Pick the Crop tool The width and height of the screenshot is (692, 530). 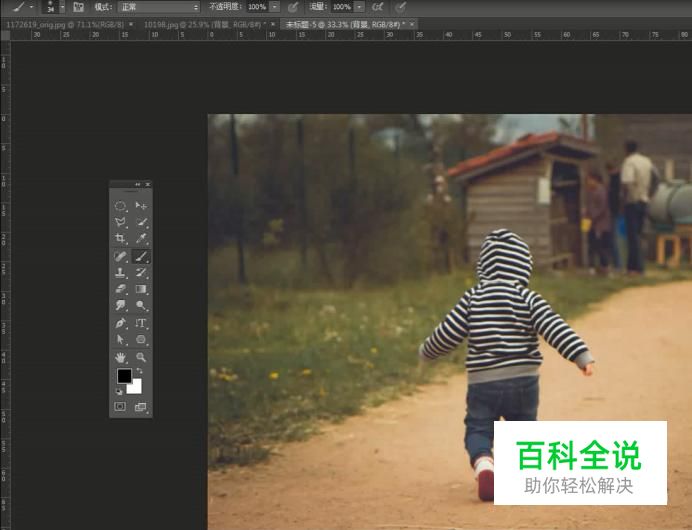click(x=120, y=239)
